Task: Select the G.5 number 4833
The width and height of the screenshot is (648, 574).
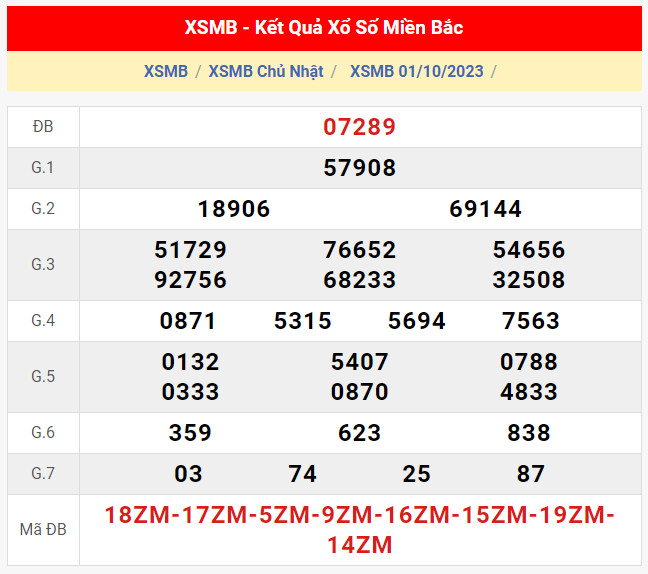Action: 529,392
